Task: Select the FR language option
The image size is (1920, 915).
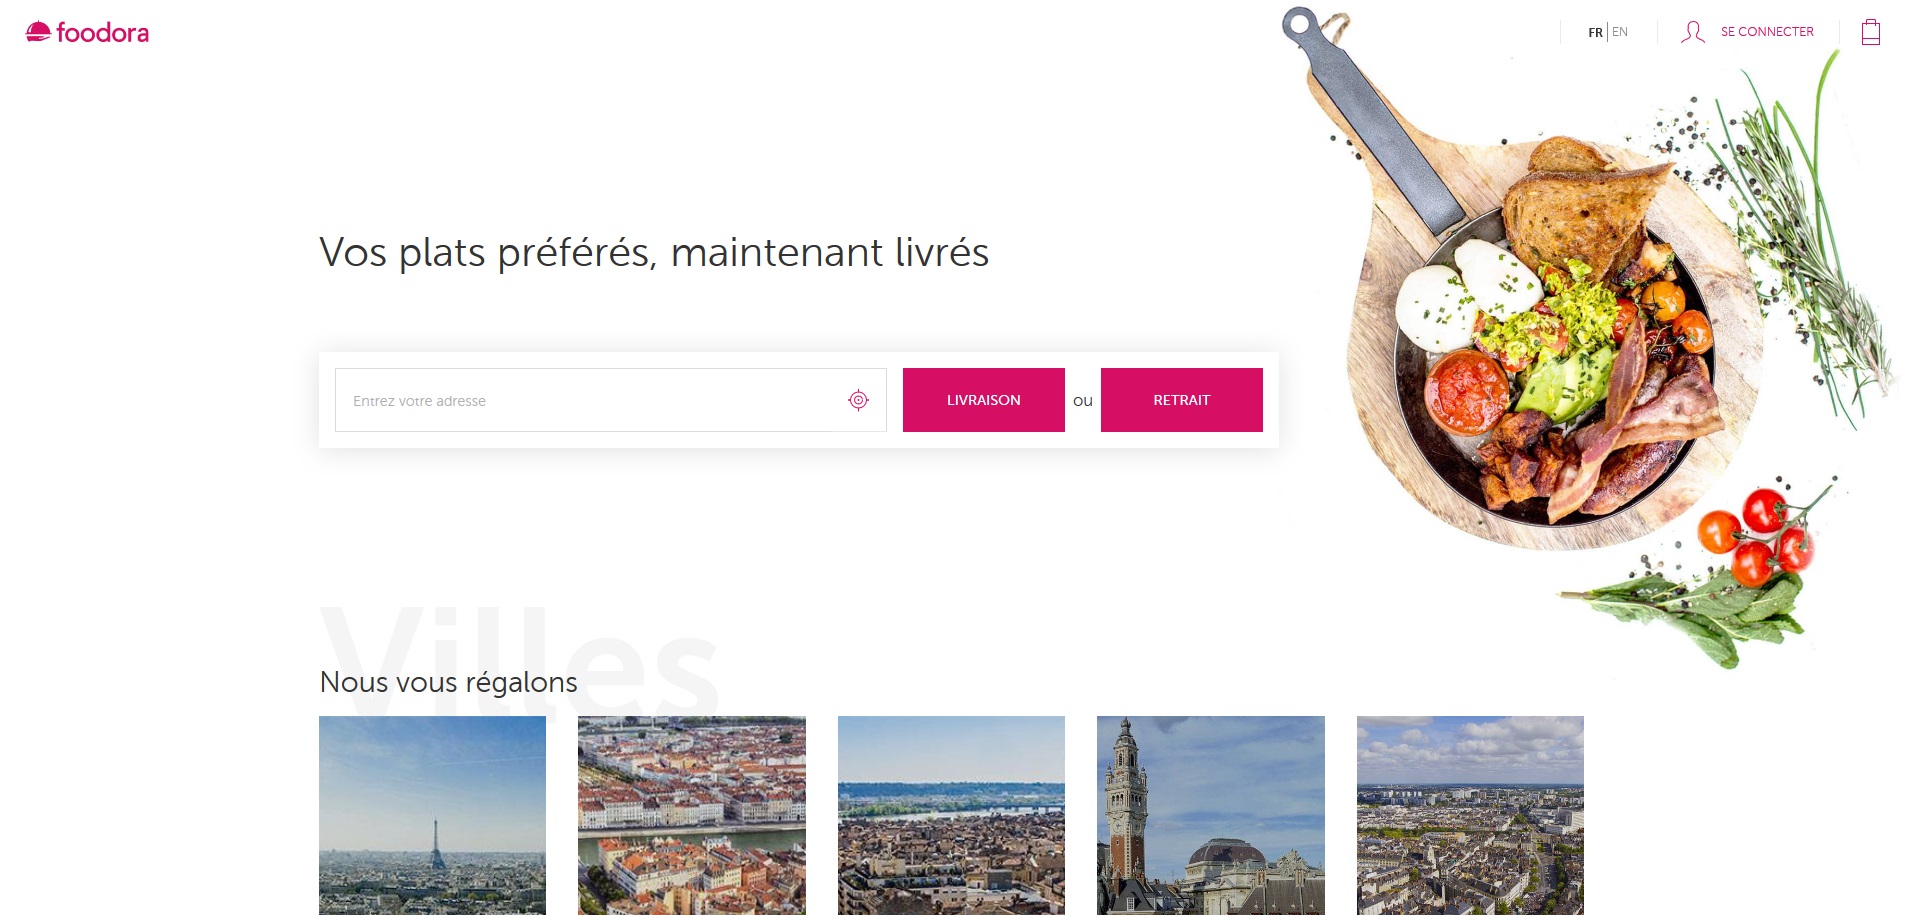Action: coord(1595,32)
